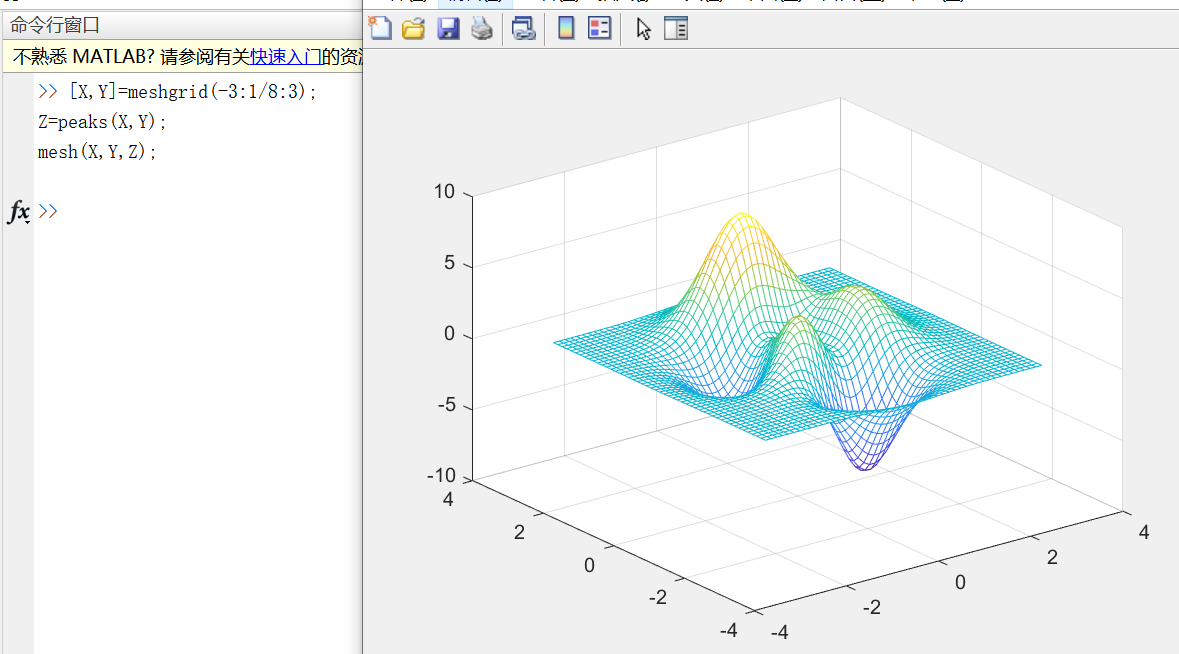Screen dimensions: 1179x654
Task: Save the figure using the floppy disk icon
Action: tap(448, 29)
